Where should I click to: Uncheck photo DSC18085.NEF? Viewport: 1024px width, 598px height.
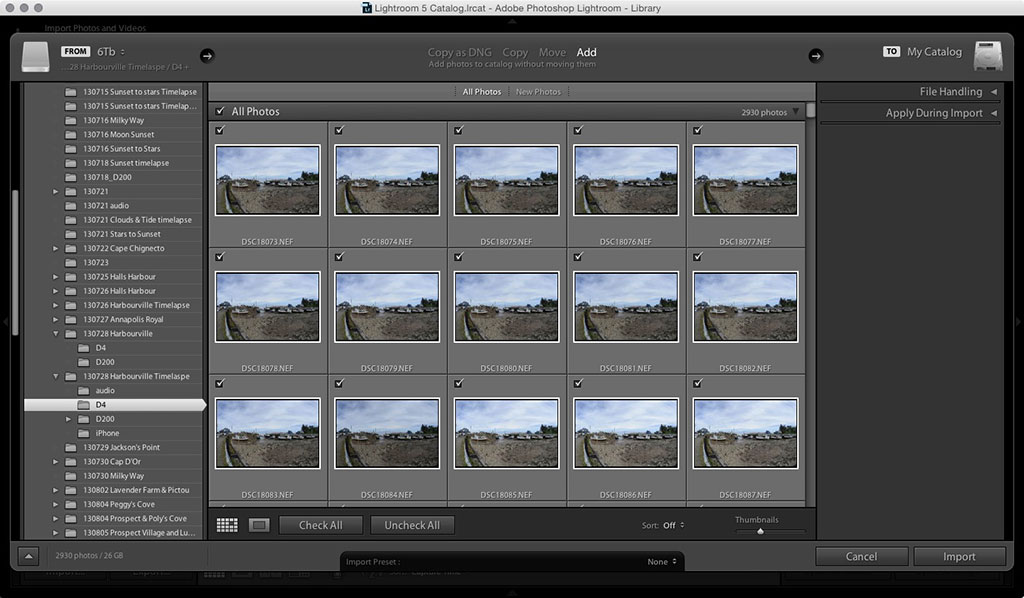tap(459, 383)
